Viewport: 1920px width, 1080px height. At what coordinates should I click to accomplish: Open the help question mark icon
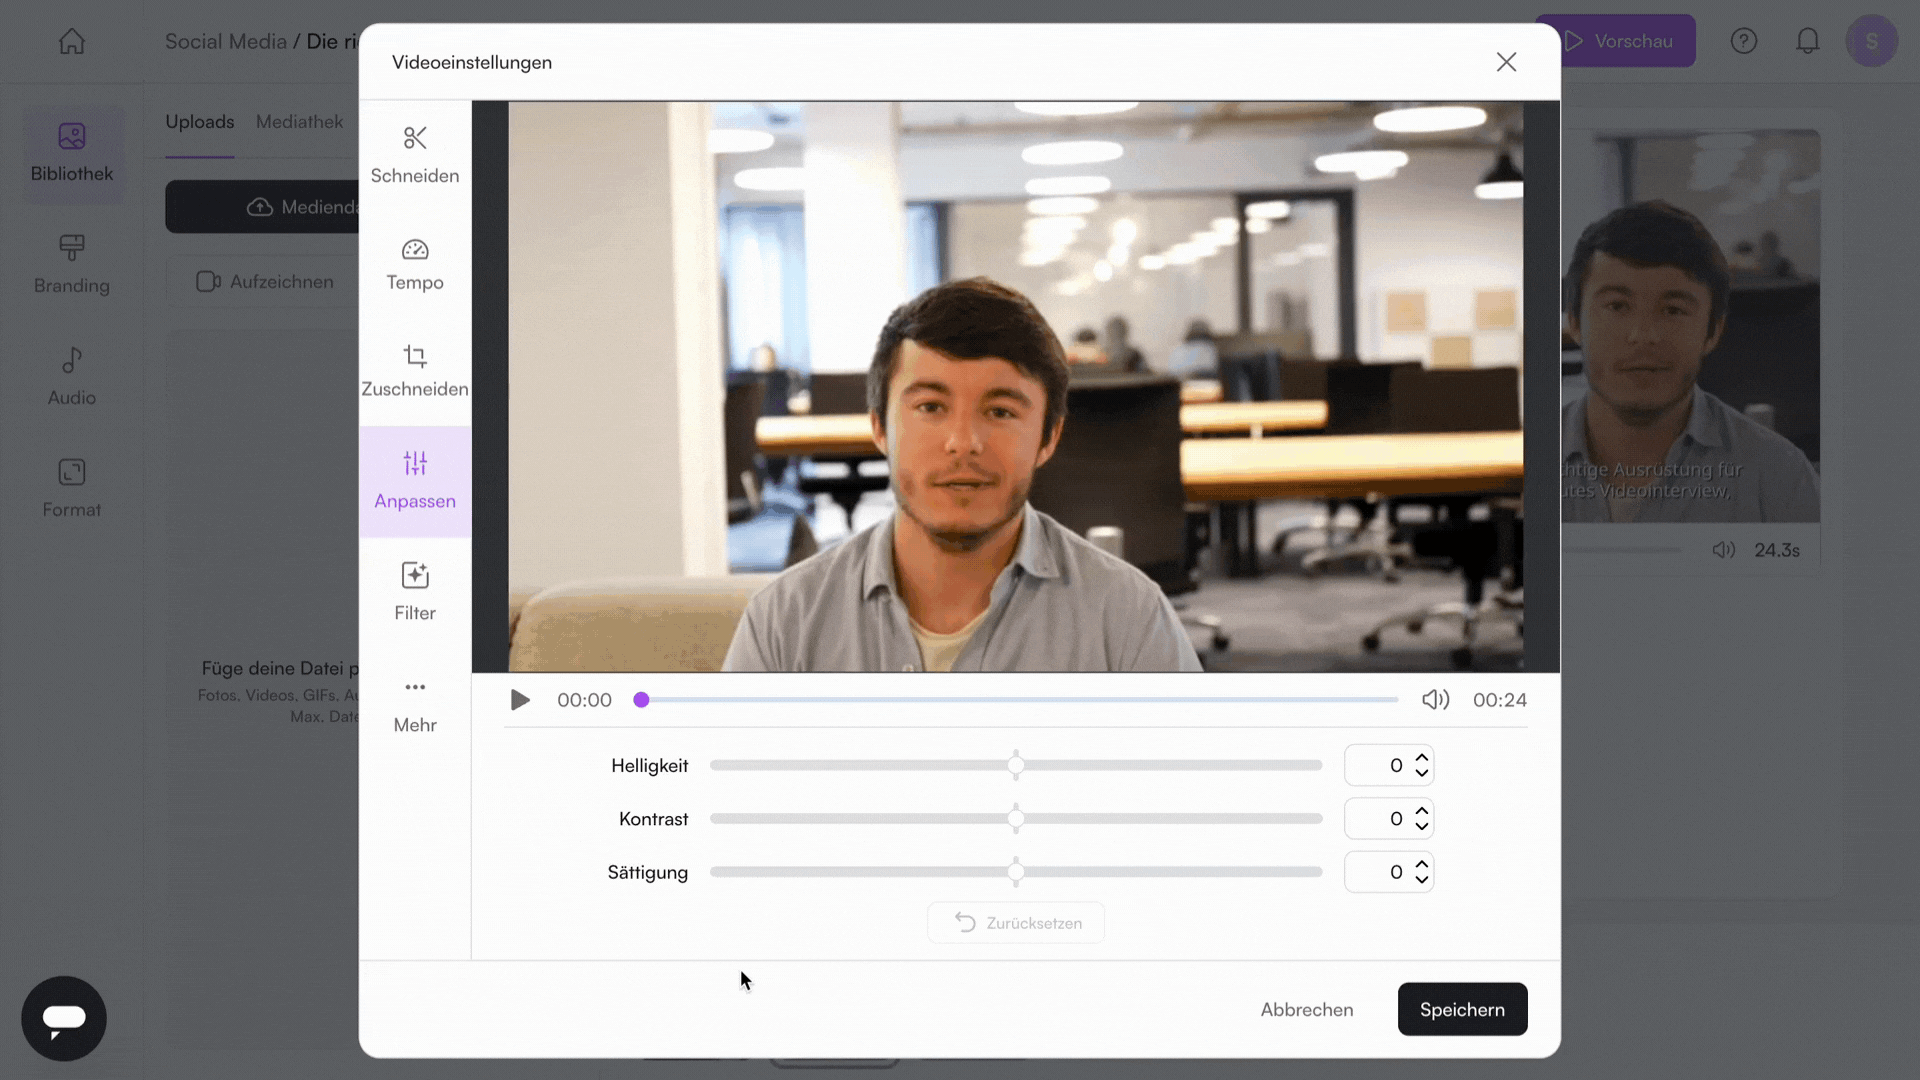(x=1744, y=41)
